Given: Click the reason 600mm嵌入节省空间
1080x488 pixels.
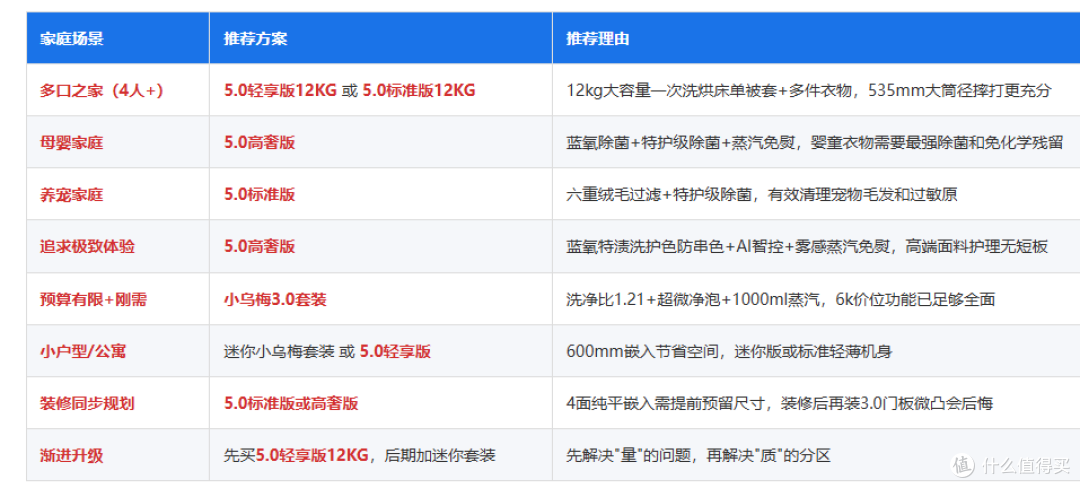Looking at the screenshot, I should 729,351.
